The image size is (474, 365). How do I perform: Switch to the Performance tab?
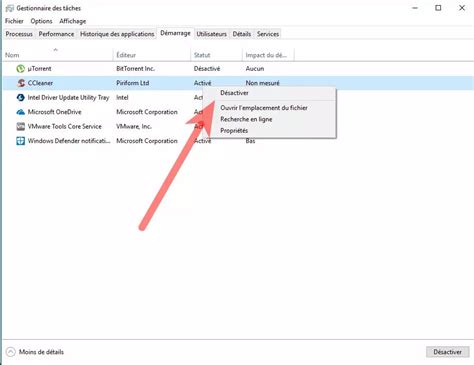click(56, 34)
